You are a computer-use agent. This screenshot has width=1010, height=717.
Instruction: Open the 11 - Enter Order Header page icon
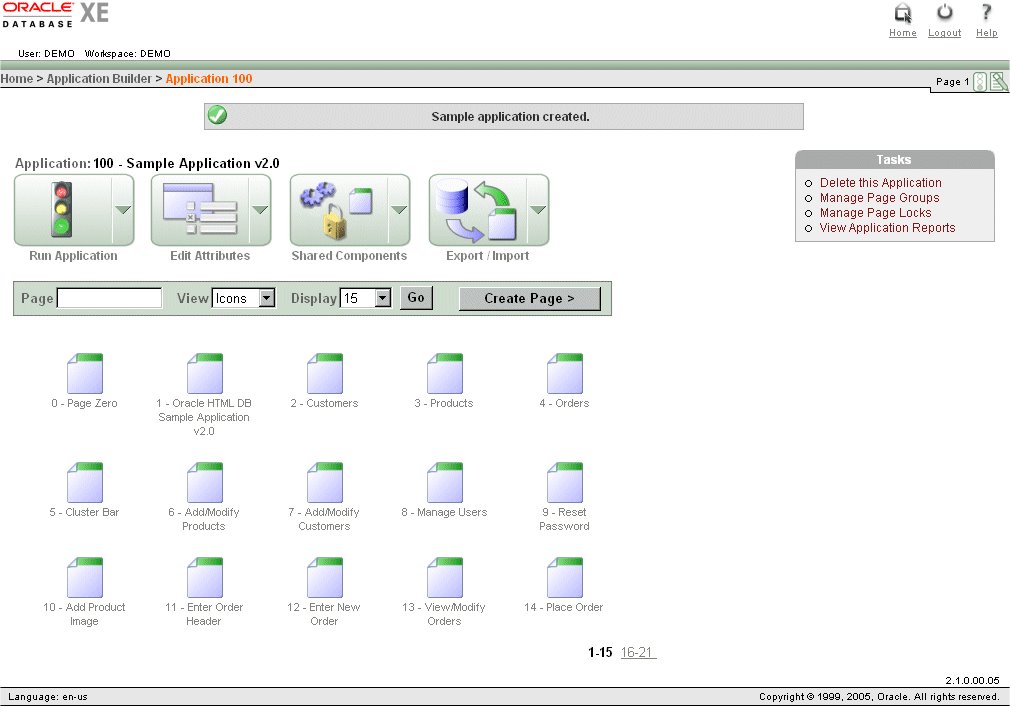click(205, 577)
